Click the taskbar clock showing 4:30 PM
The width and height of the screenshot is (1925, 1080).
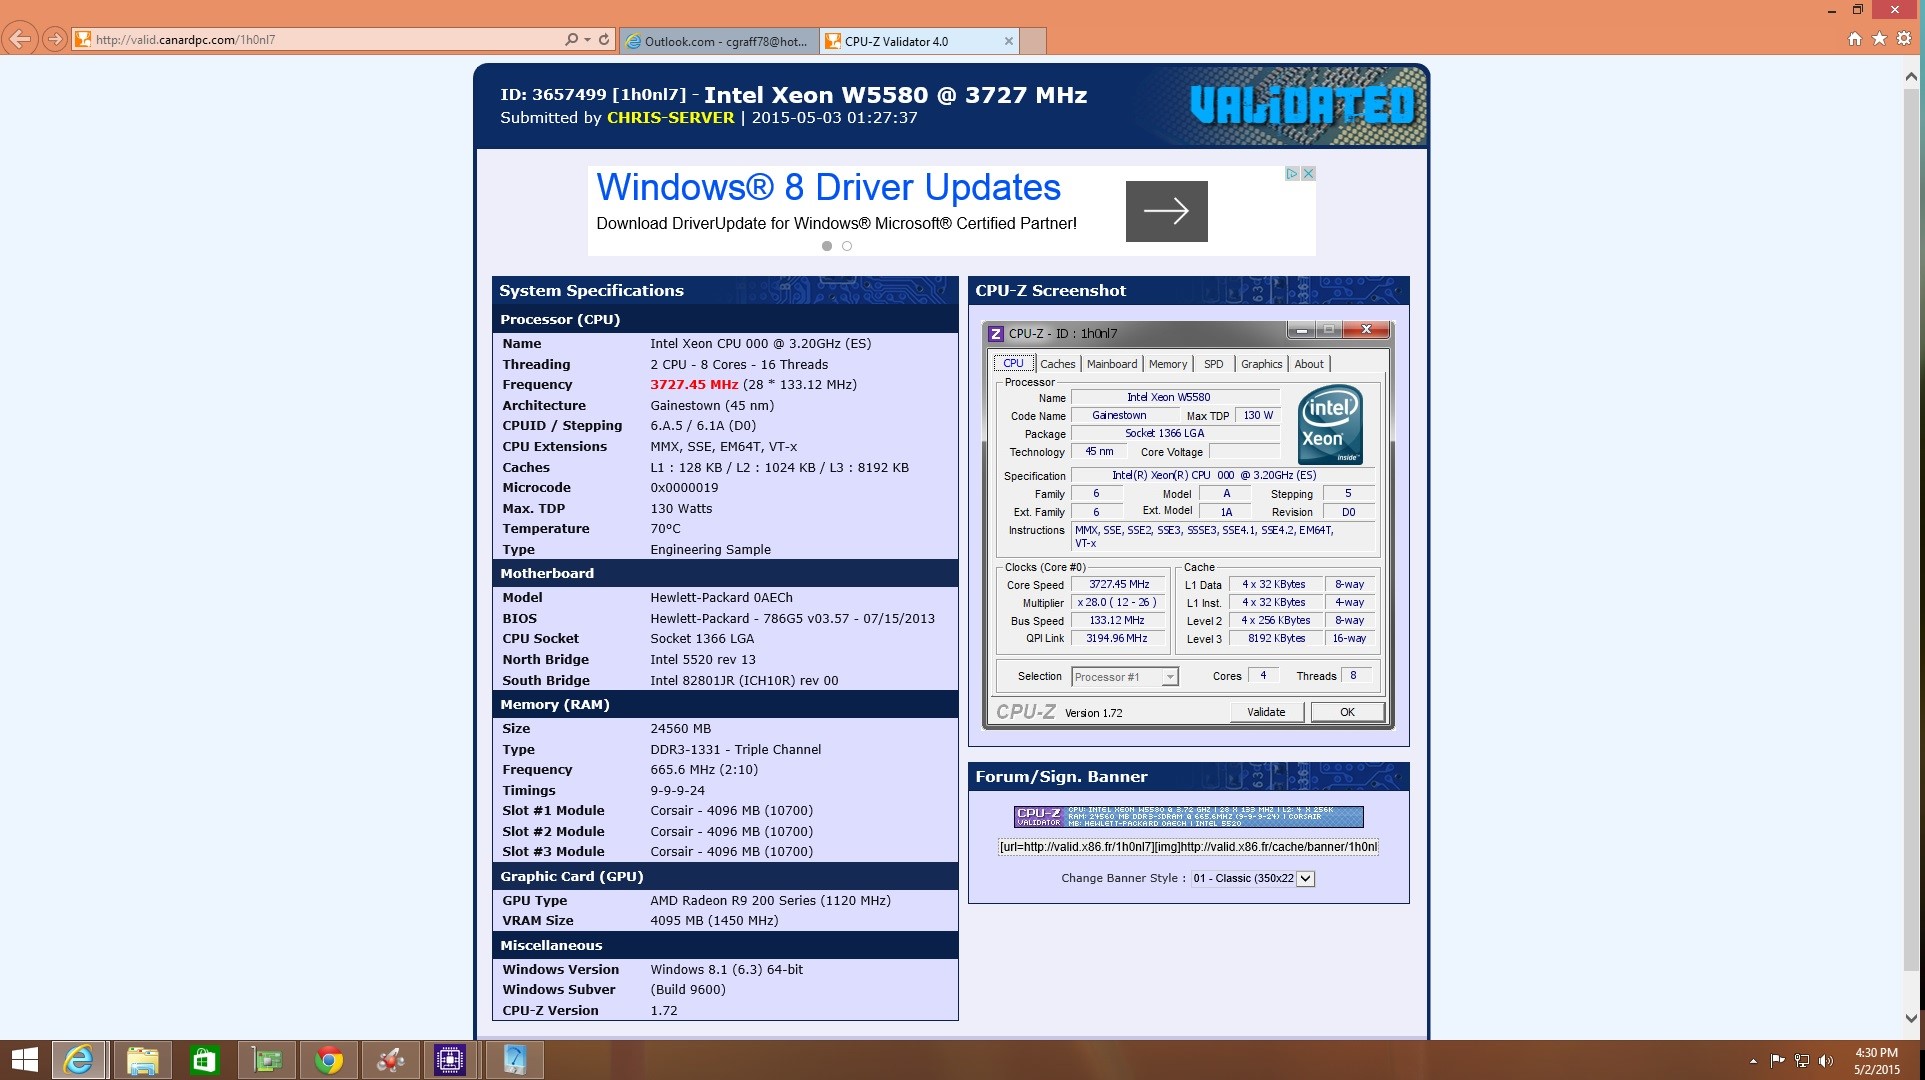[1877, 1061]
